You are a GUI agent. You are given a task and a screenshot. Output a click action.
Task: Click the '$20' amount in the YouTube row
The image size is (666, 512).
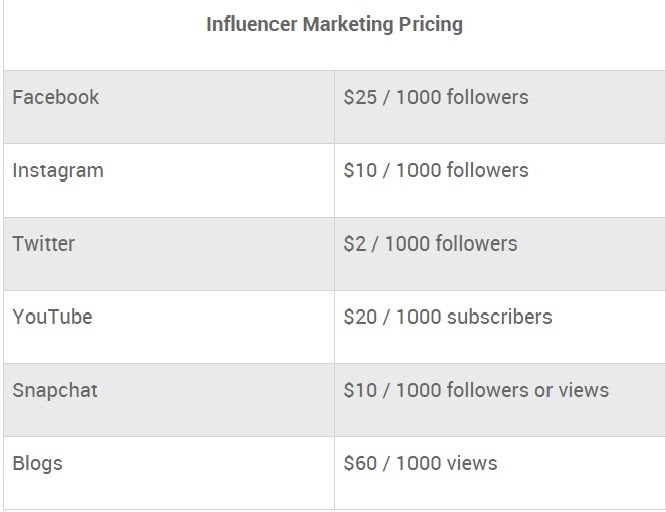[x=360, y=317]
